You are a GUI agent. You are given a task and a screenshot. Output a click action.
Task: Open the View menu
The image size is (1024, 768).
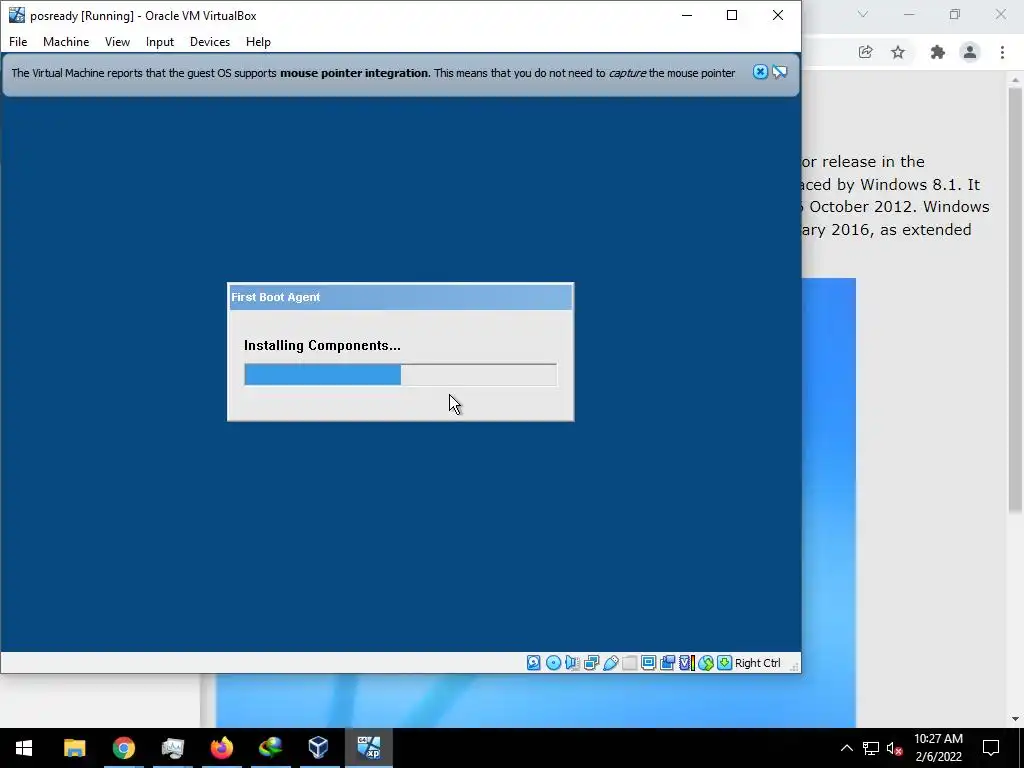pos(118,42)
